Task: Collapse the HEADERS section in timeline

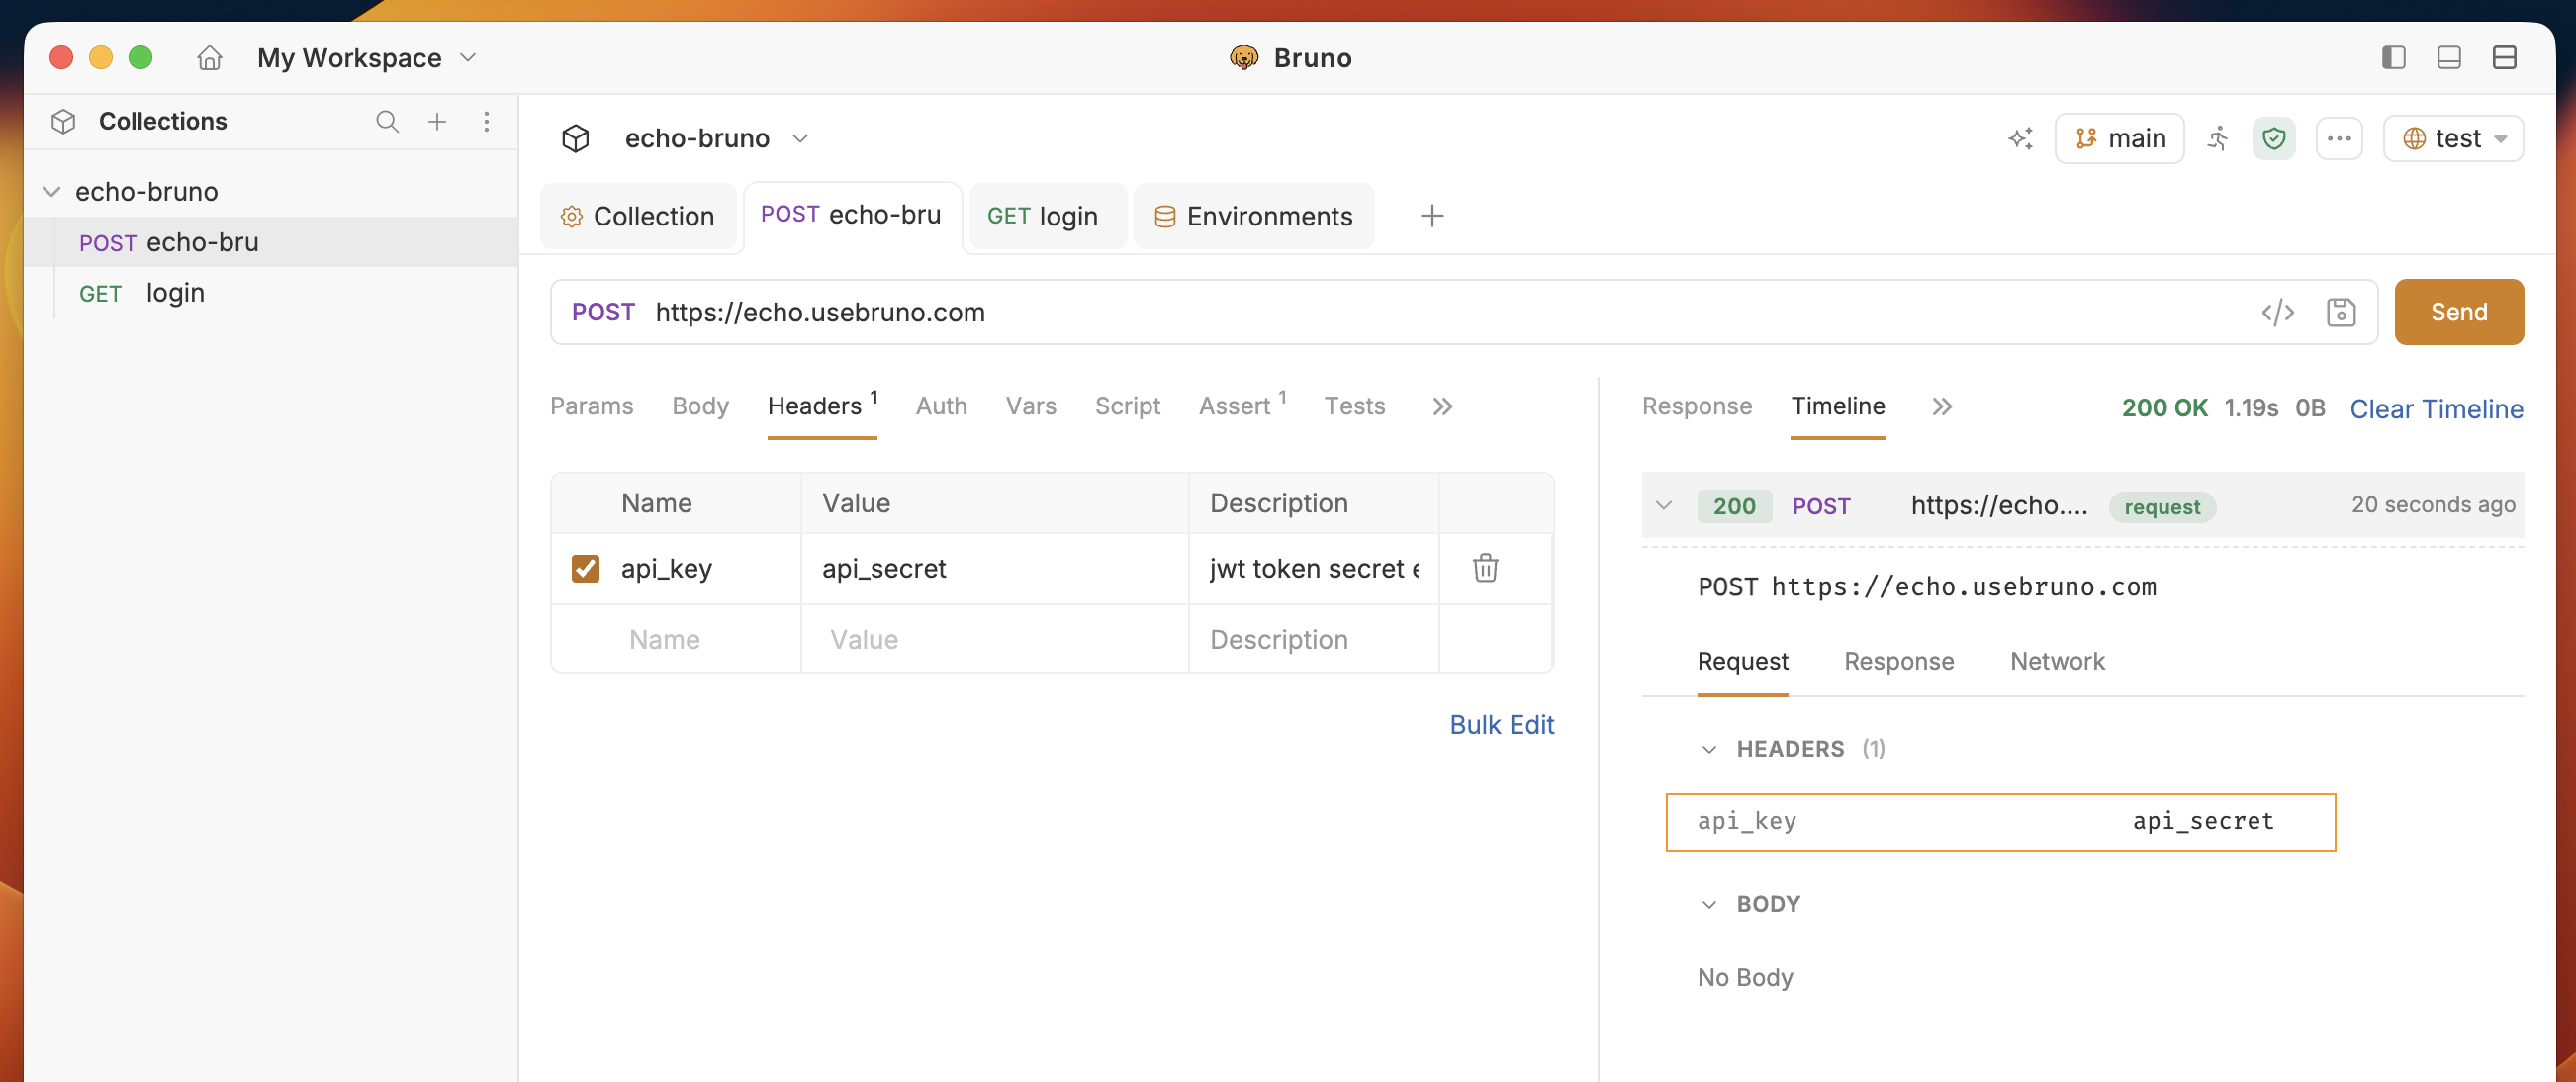Action: (1709, 749)
